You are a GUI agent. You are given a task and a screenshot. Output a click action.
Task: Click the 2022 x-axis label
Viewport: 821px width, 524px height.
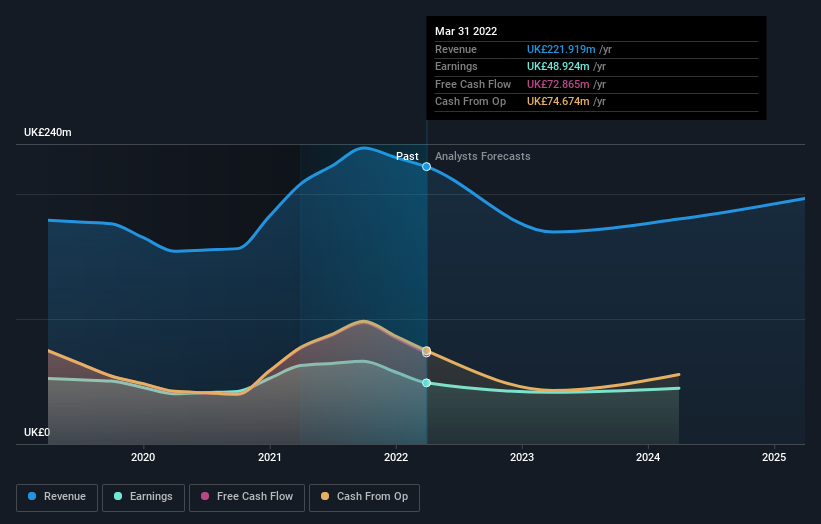[x=396, y=457]
